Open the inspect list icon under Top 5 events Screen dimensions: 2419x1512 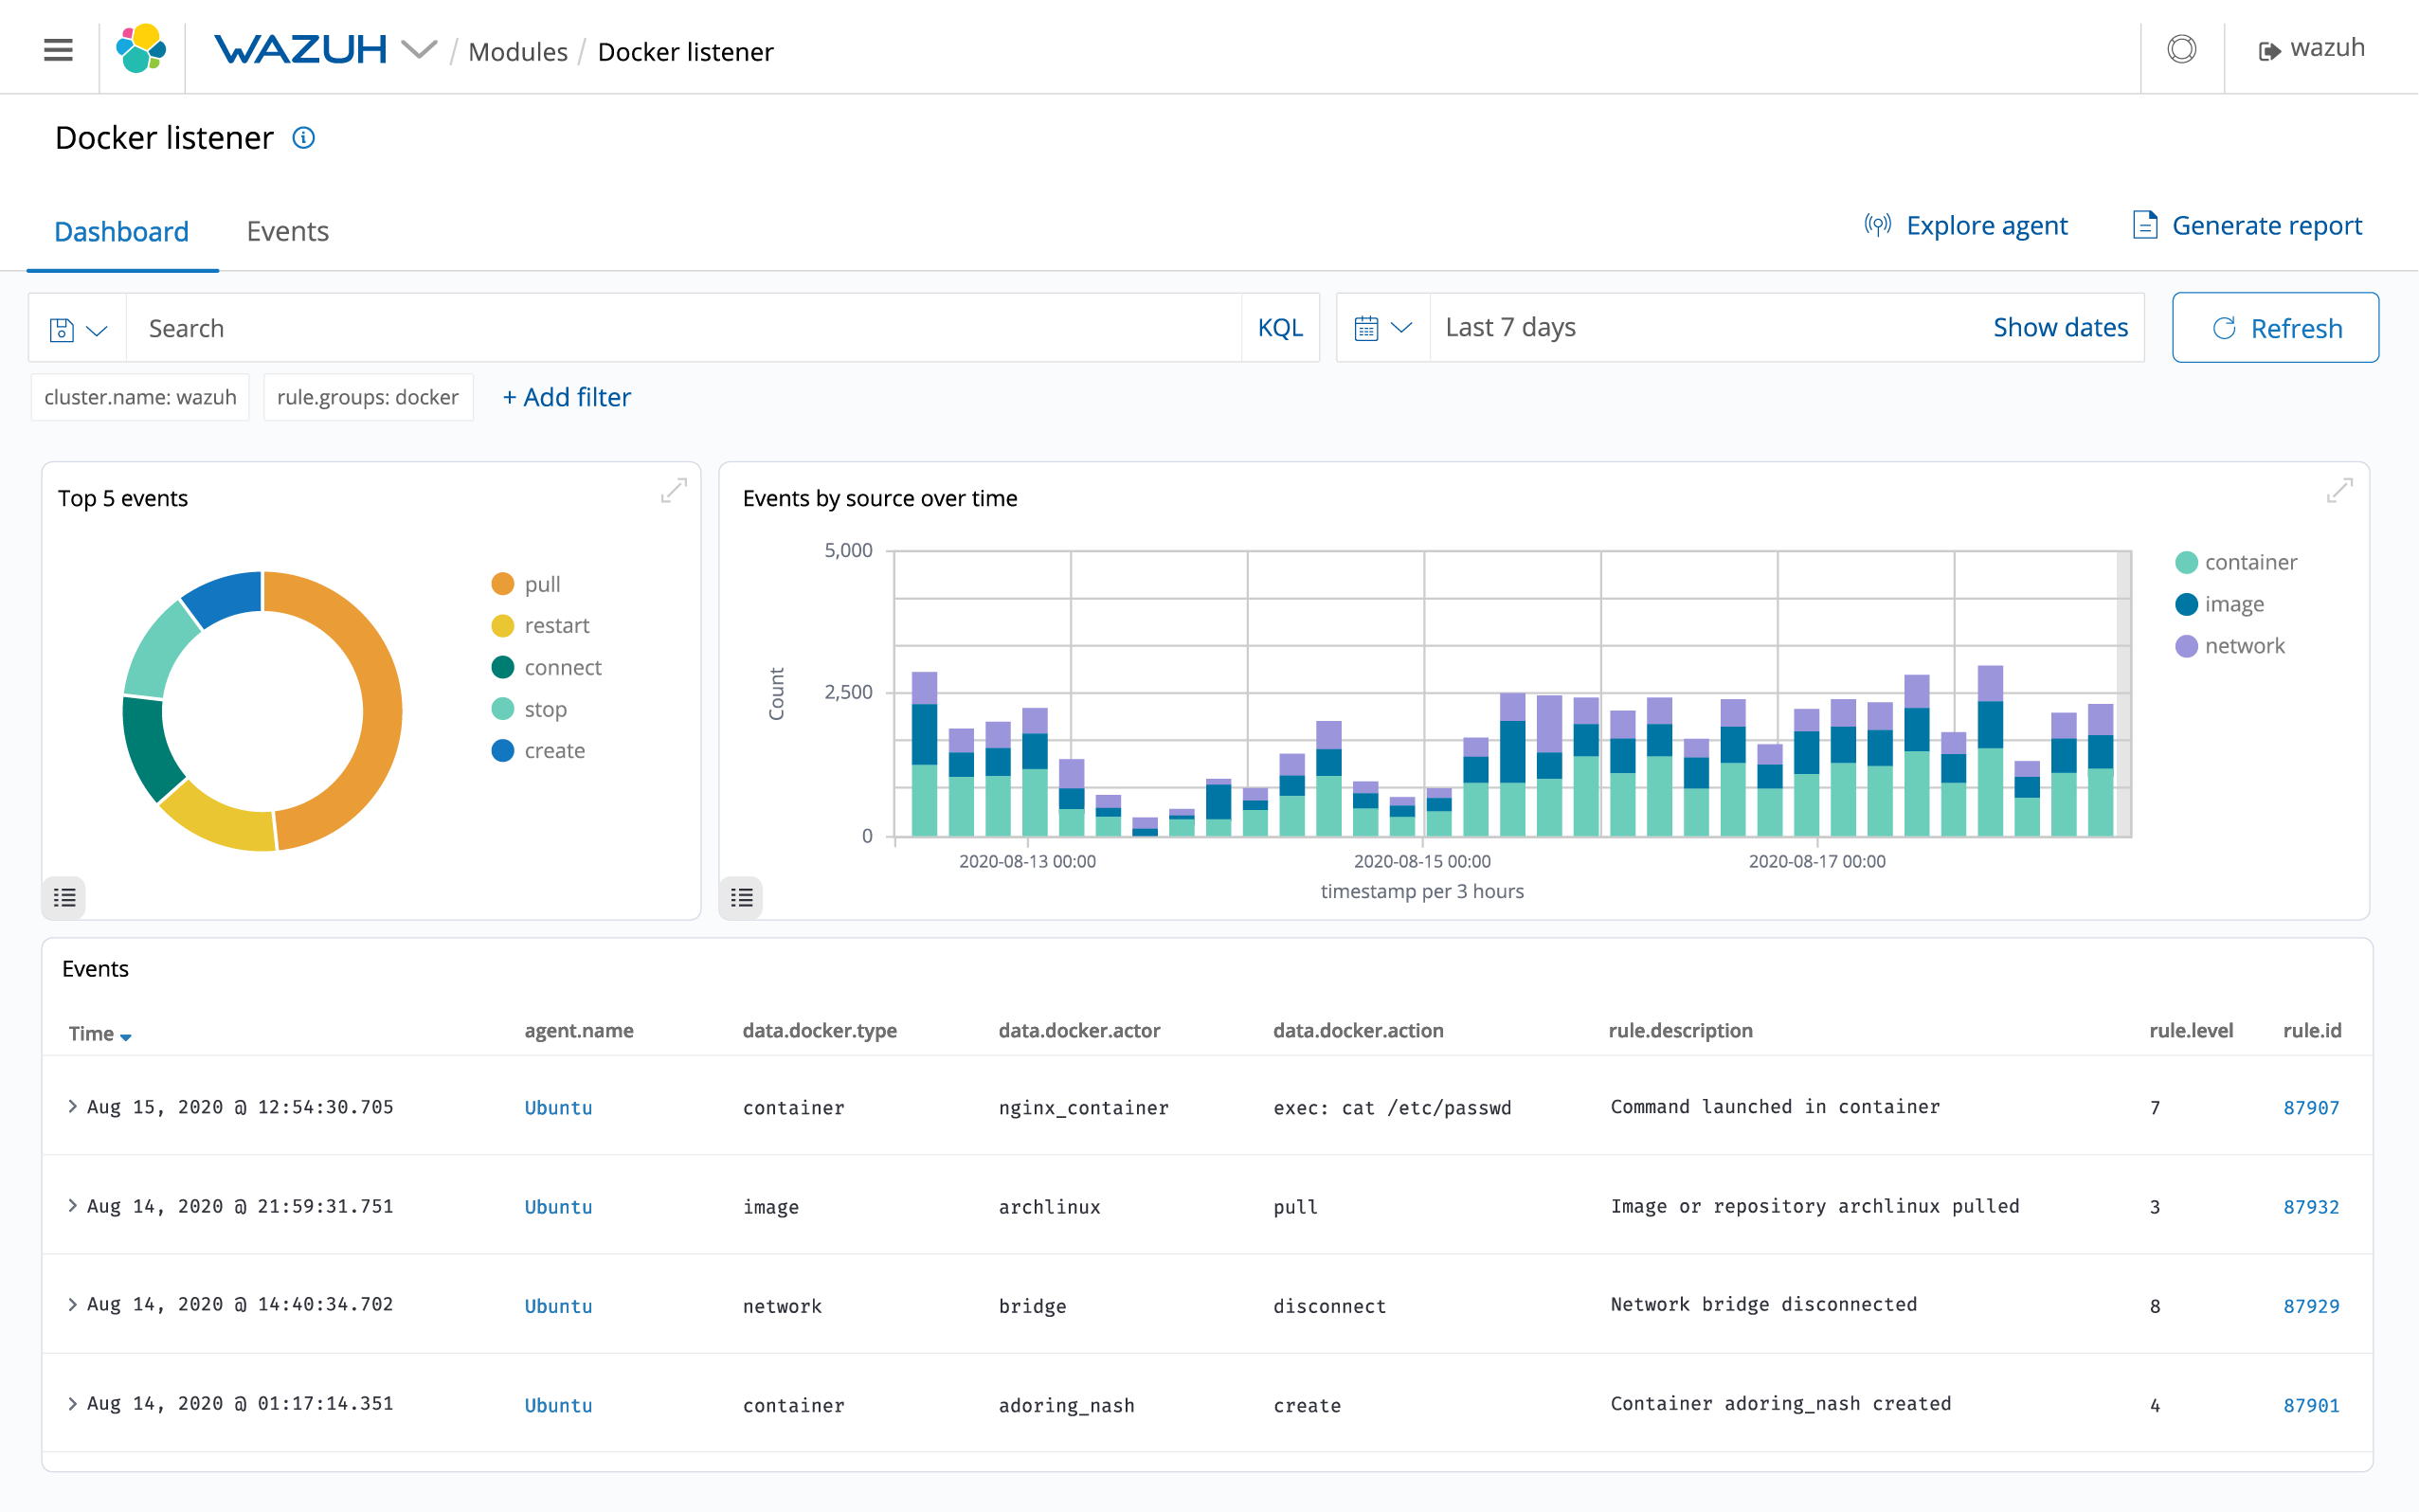coord(63,897)
